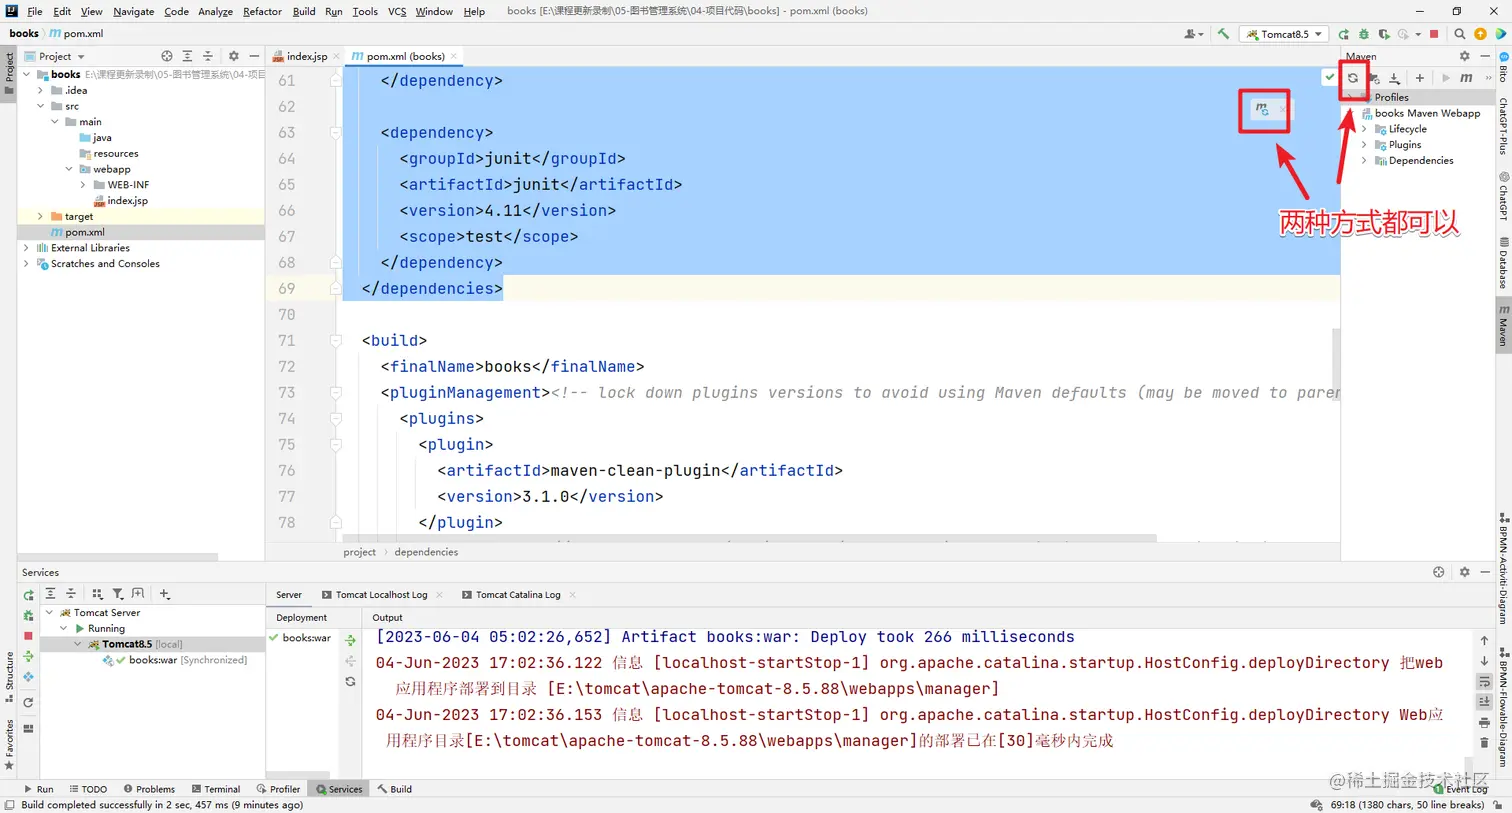
Task: Toggle Maven tool window side tab
Action: [x=1503, y=326]
